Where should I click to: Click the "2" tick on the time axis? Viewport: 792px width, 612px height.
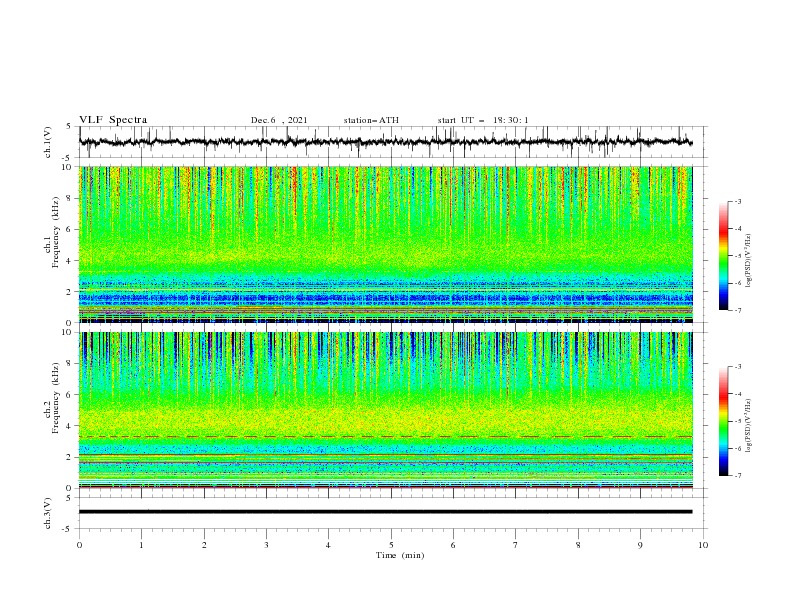(x=204, y=545)
